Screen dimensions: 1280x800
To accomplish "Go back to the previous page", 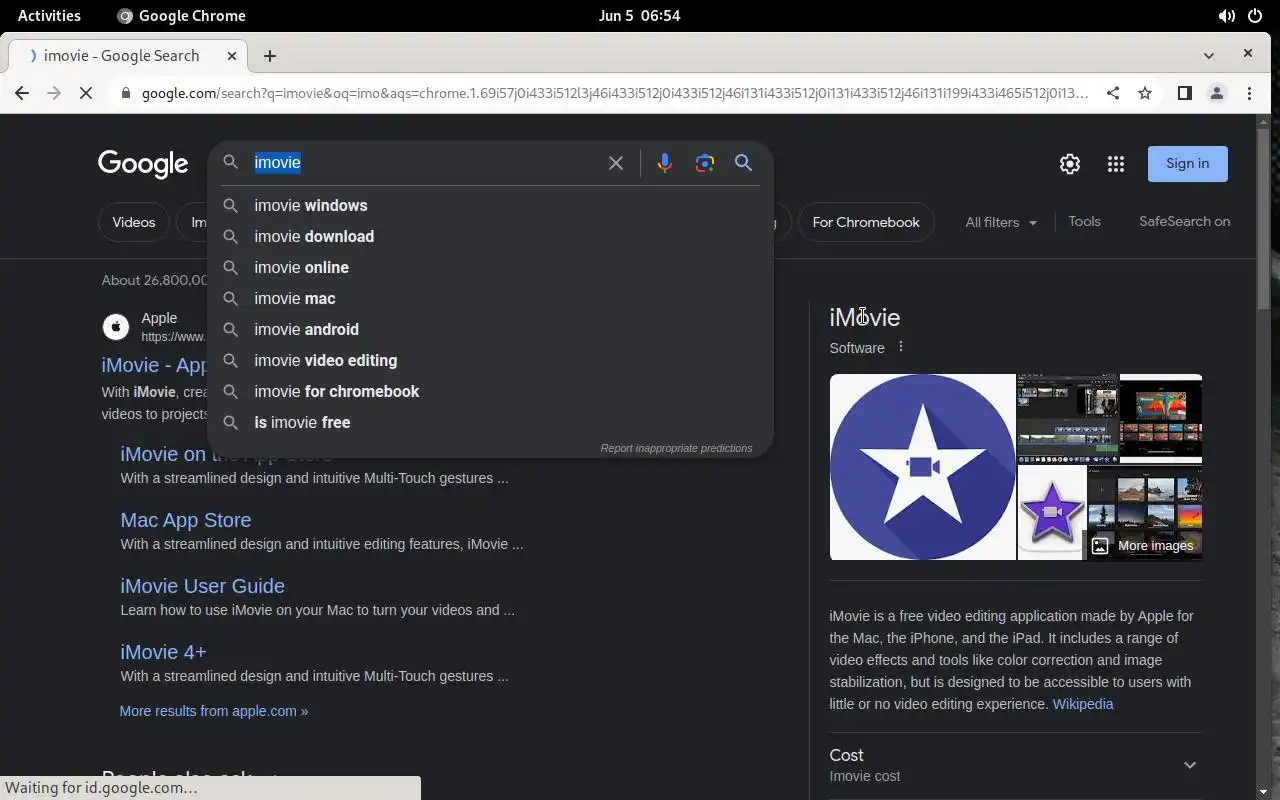I will (22, 93).
